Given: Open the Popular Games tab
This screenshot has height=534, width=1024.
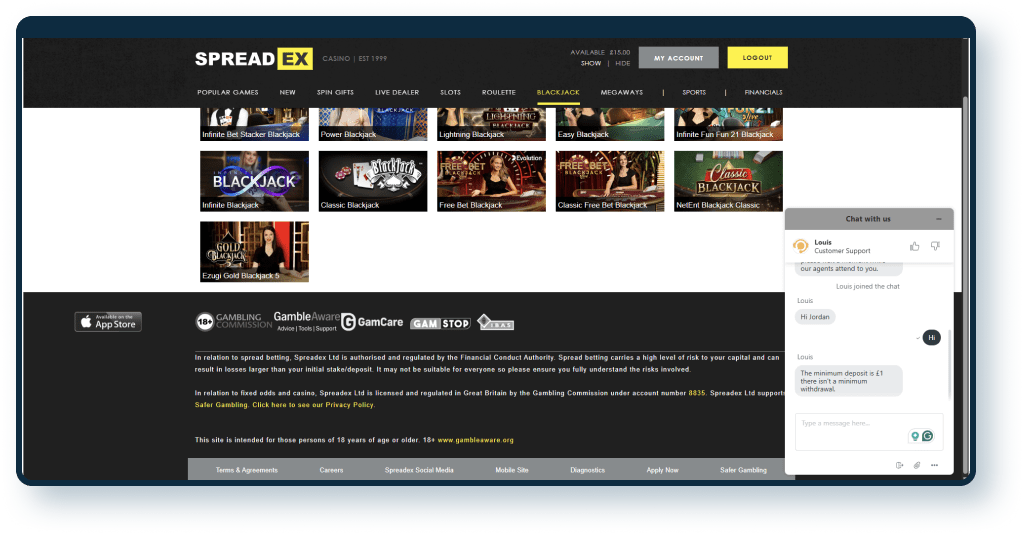Looking at the screenshot, I should [x=228, y=93].
